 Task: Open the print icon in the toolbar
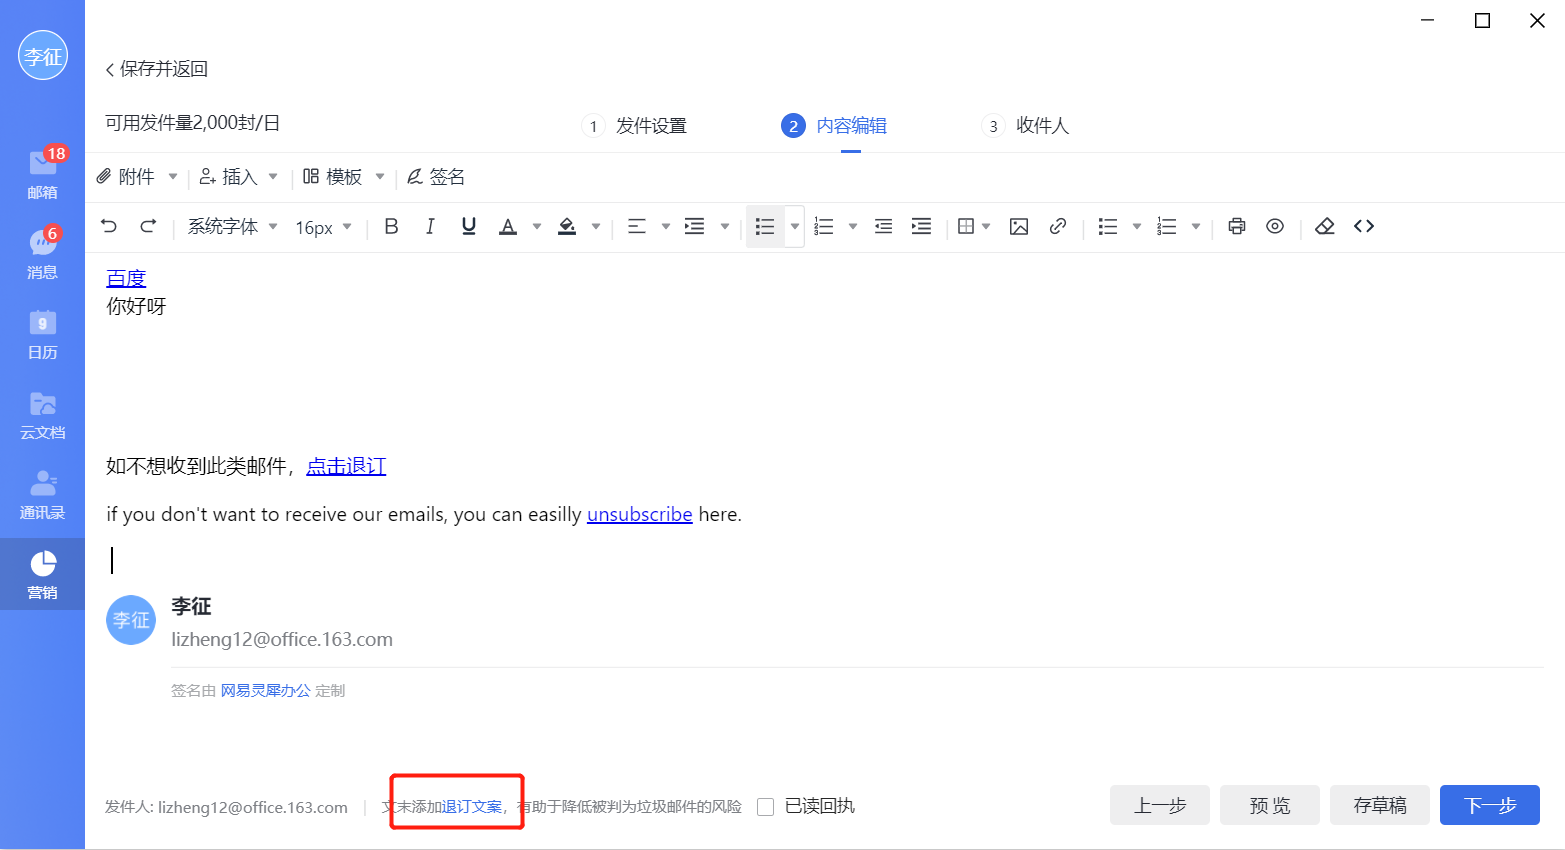pyautogui.click(x=1236, y=226)
